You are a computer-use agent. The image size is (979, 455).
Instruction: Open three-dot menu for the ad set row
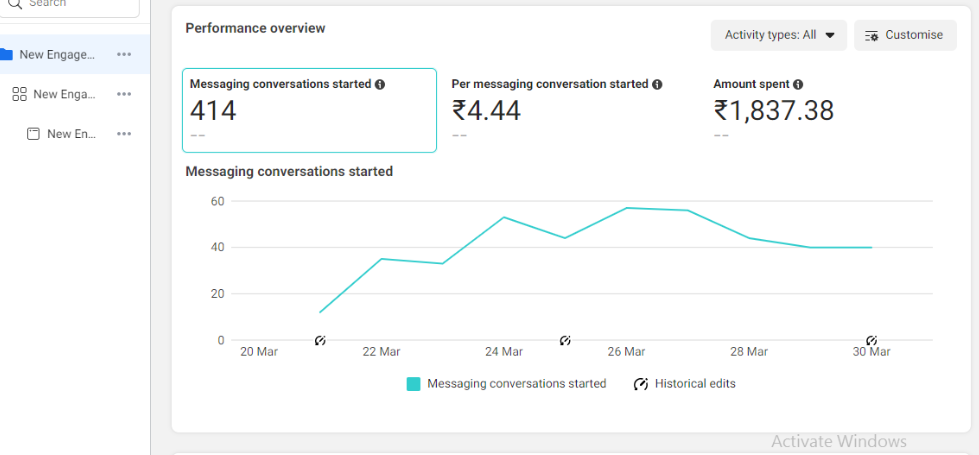124,94
